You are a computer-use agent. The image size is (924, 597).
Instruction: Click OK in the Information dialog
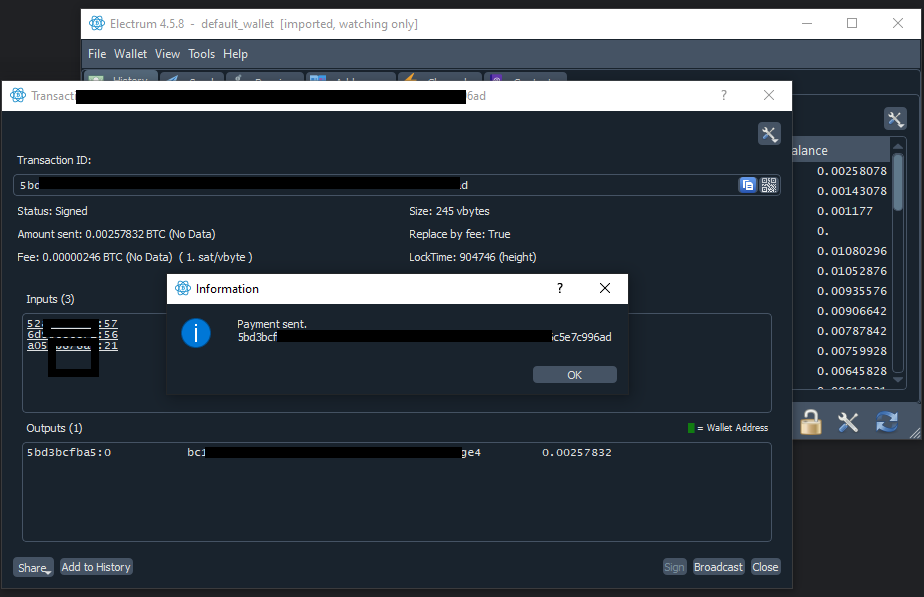pyautogui.click(x=575, y=375)
